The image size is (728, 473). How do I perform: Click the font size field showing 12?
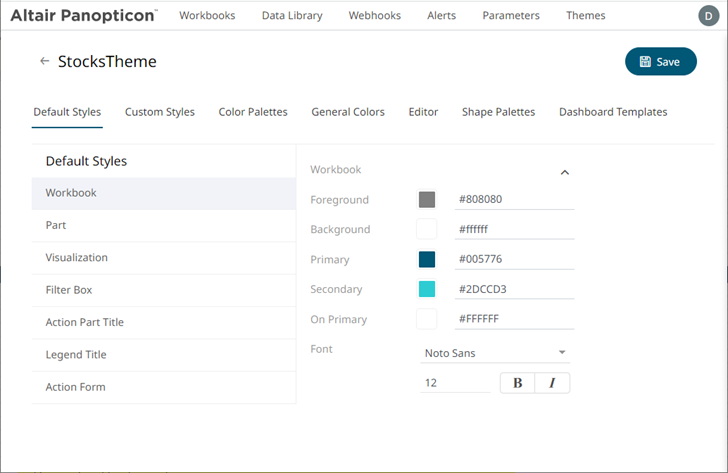coord(455,383)
